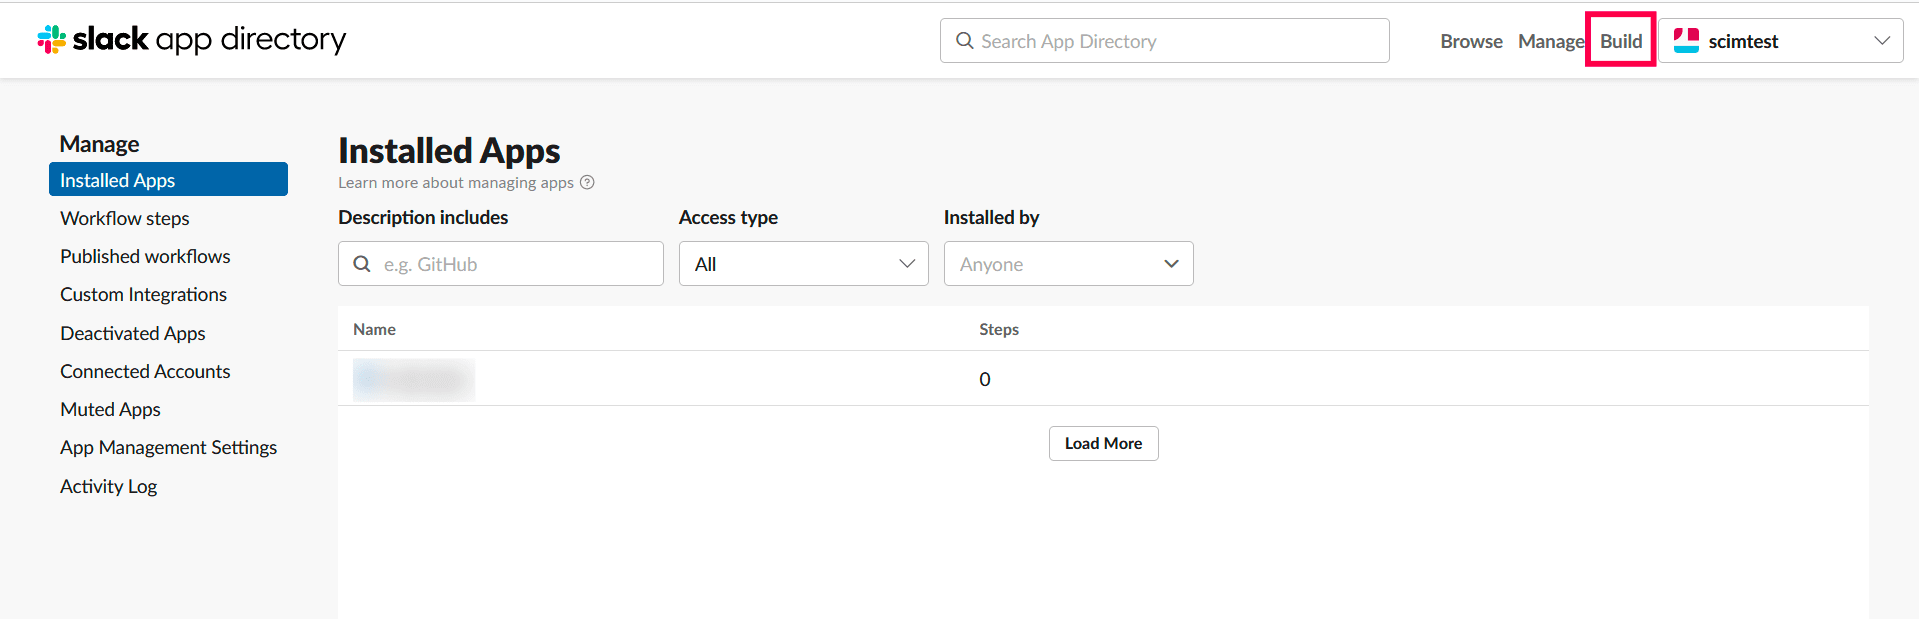
Task: Click the Load More button
Action: click(x=1103, y=443)
